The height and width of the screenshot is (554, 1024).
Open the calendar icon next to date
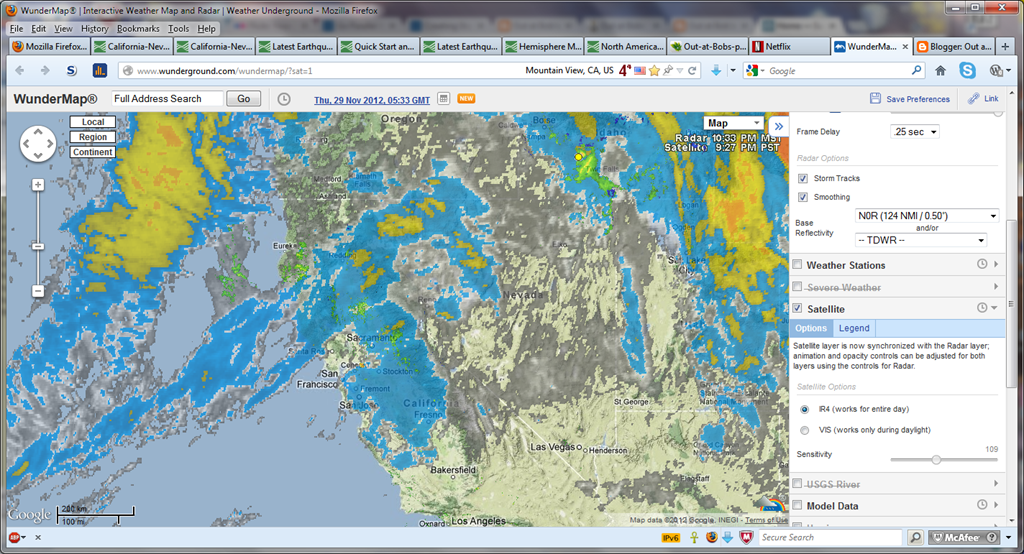point(443,99)
